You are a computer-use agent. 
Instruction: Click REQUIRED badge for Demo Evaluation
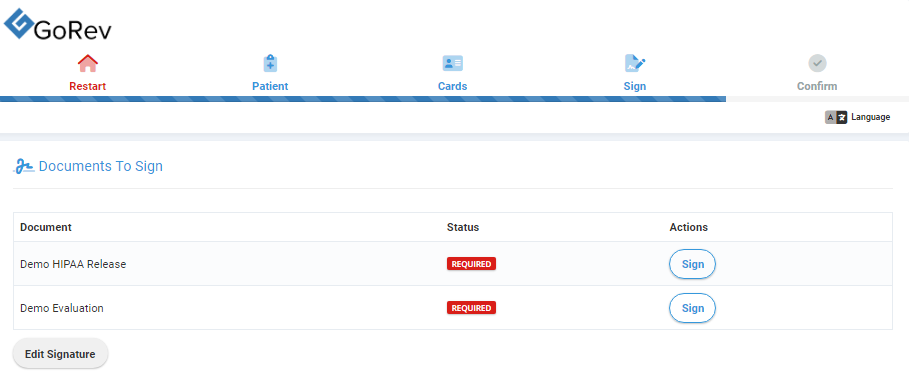click(471, 308)
